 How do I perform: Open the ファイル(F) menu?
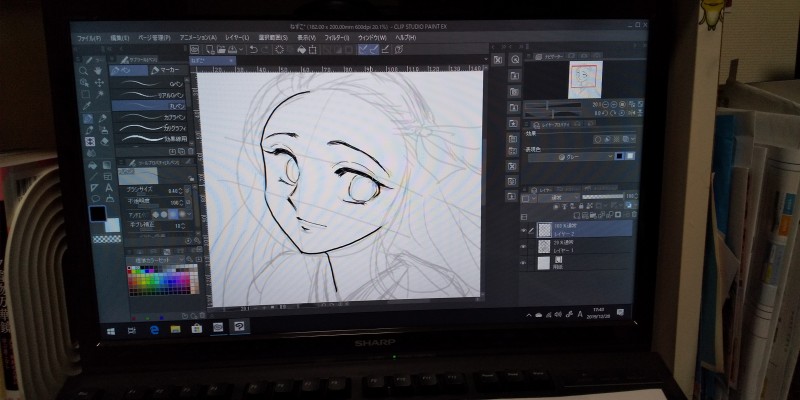pyautogui.click(x=89, y=38)
